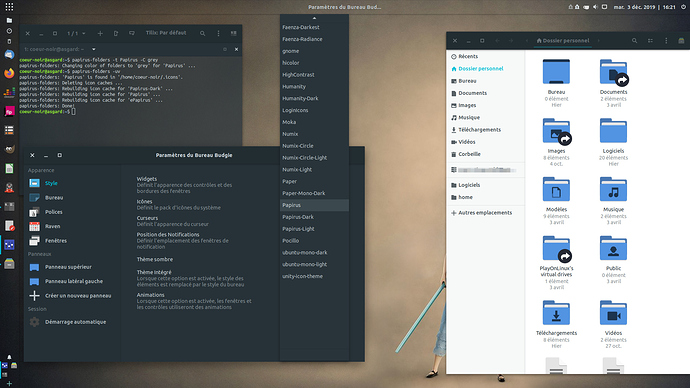Open Tilix sidebar session view icon
Viewport: 690px width, 388px height.
234,33
